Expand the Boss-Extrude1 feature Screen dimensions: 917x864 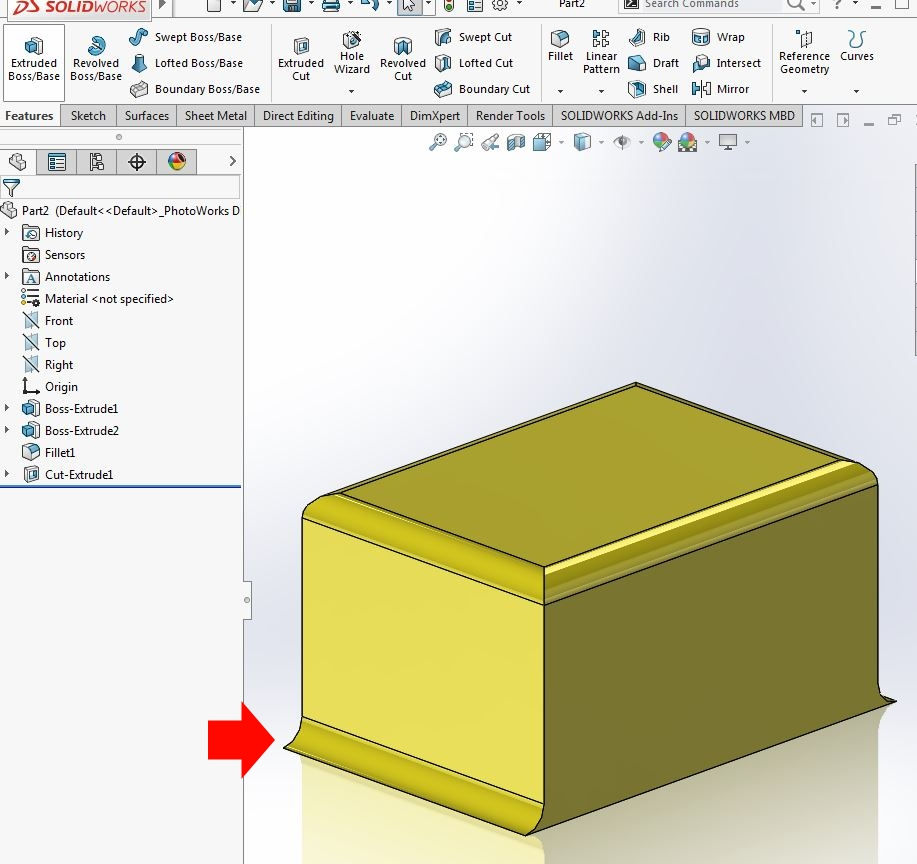(7, 408)
